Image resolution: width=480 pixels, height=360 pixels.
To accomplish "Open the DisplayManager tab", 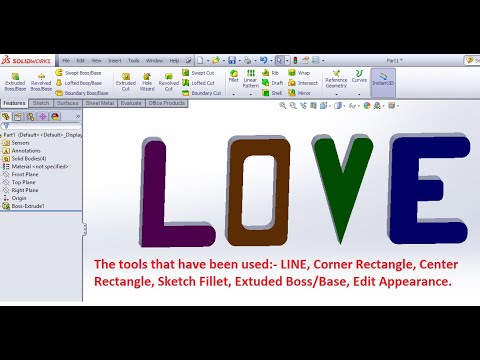I will point(55,116).
